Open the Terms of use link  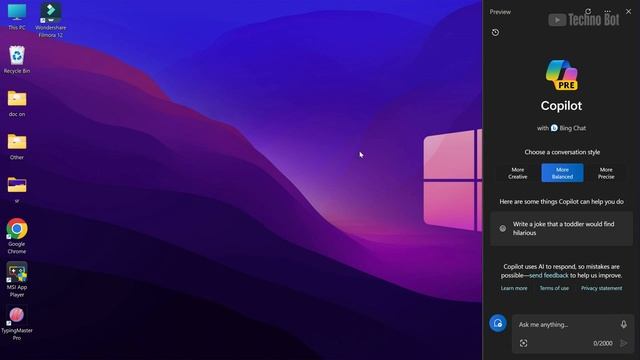554,288
